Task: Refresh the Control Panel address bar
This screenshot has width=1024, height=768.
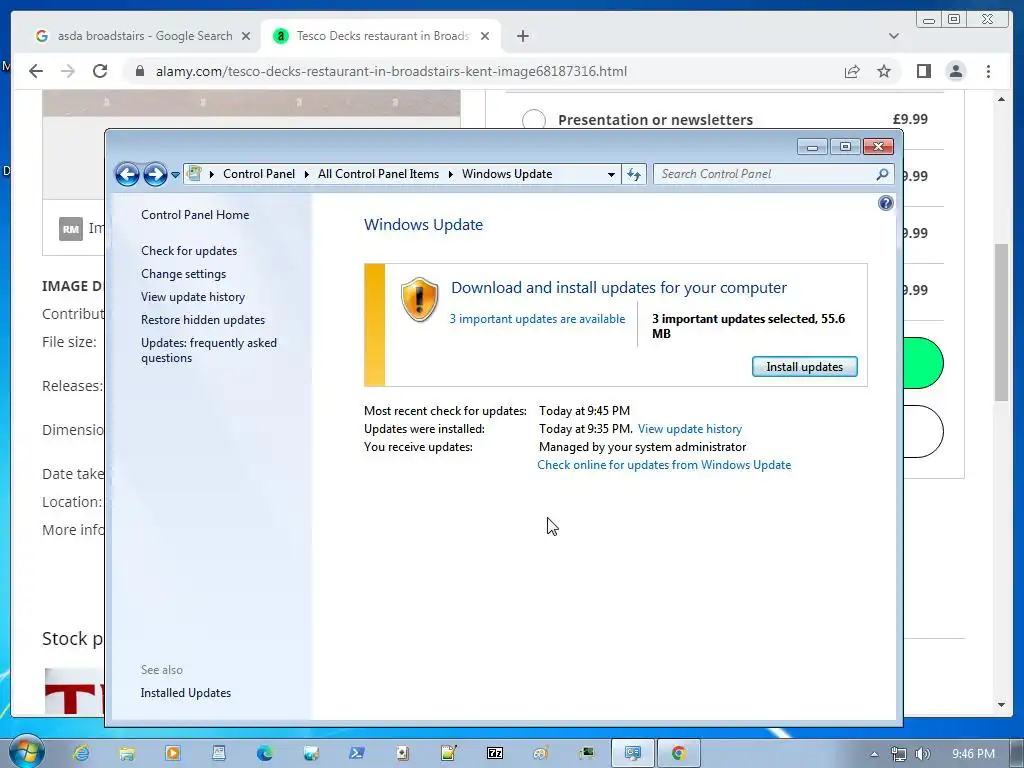Action: [x=634, y=174]
